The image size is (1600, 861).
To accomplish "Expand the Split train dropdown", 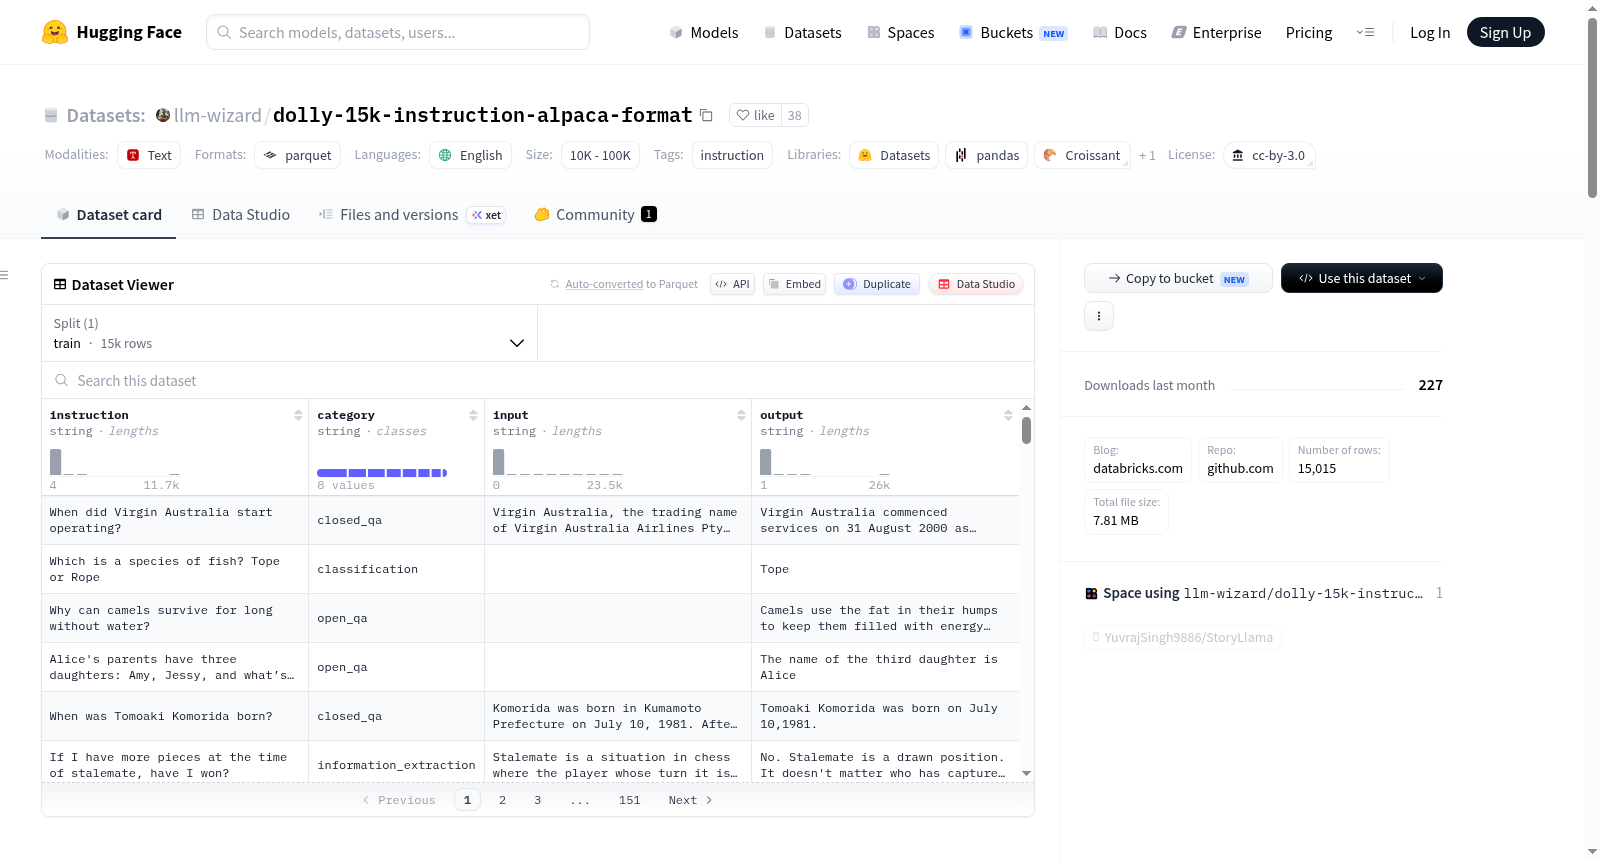I will click(290, 333).
